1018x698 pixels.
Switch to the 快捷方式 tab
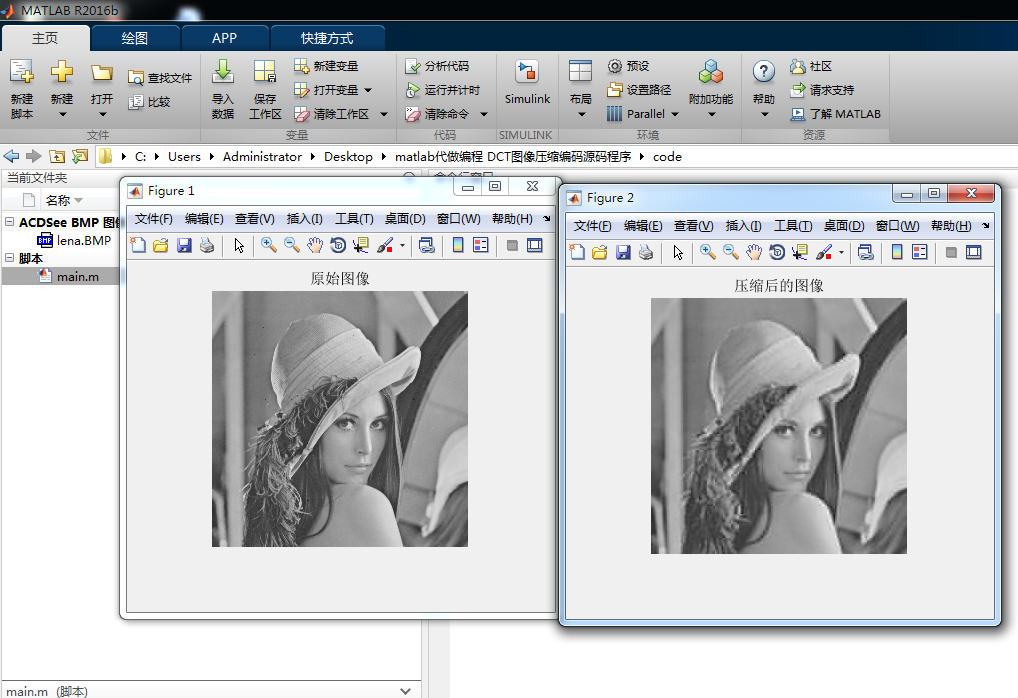click(327, 38)
